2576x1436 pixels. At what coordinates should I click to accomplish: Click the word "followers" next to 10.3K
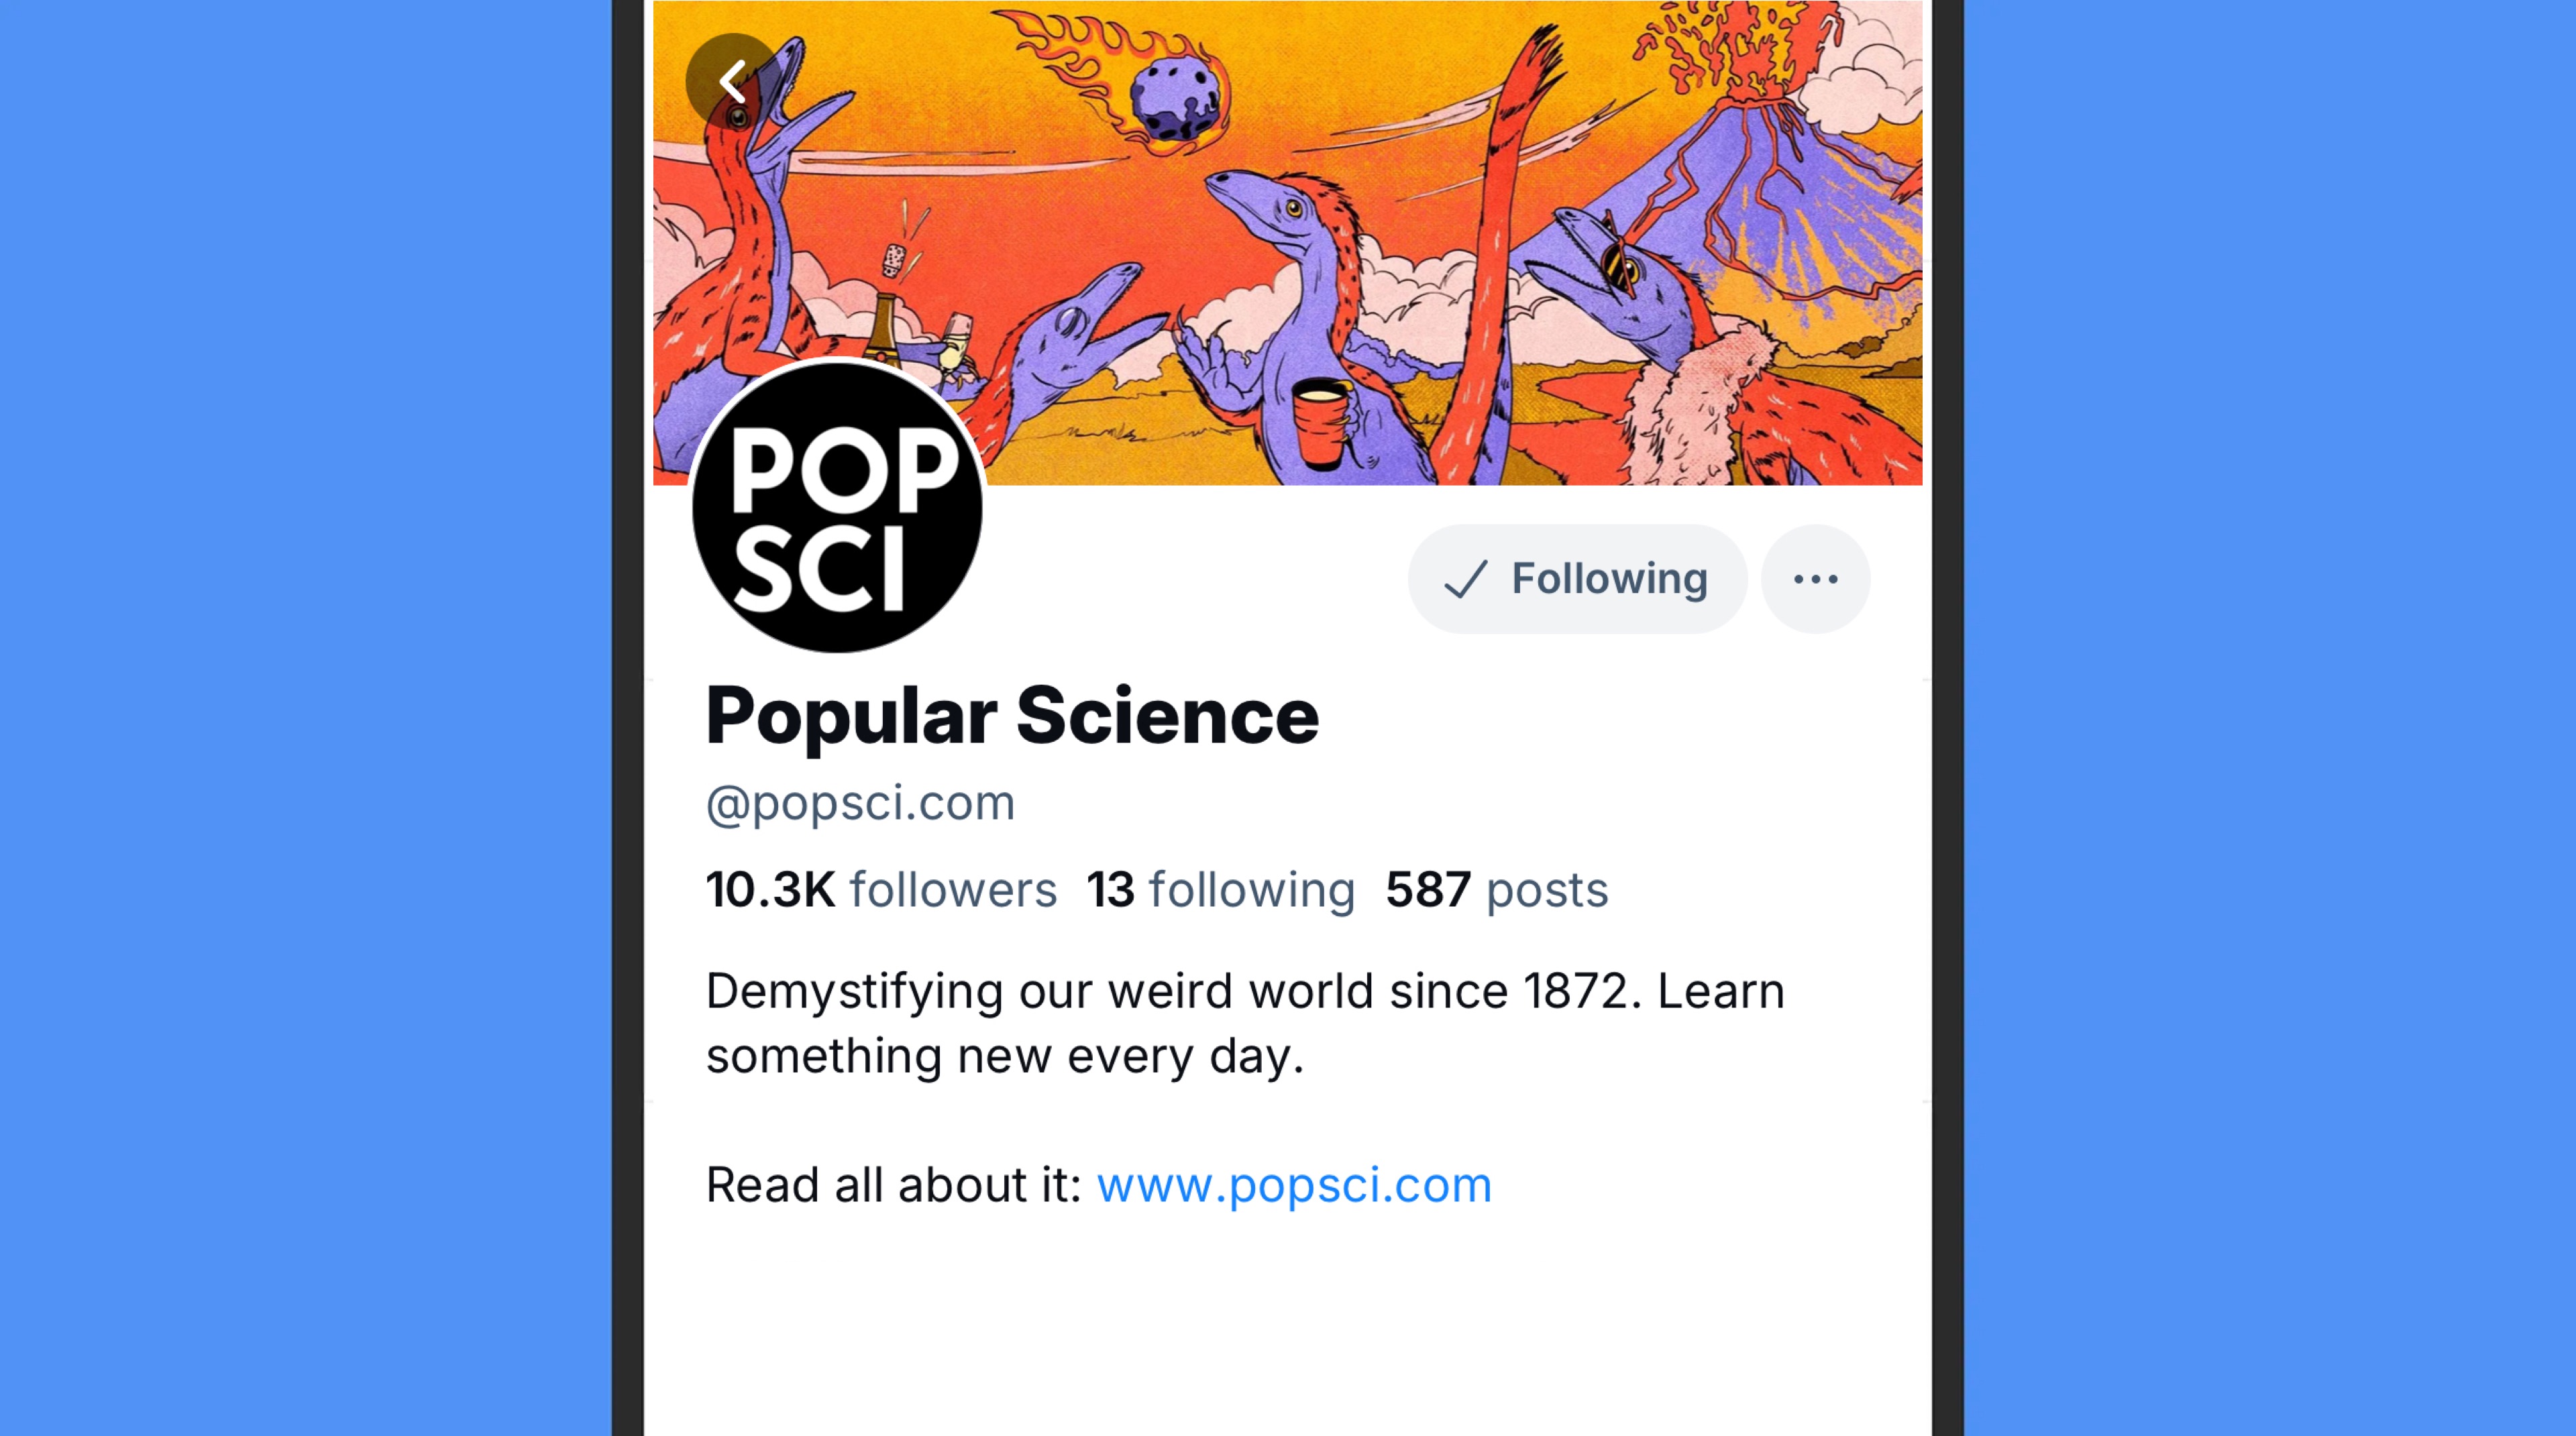point(953,889)
